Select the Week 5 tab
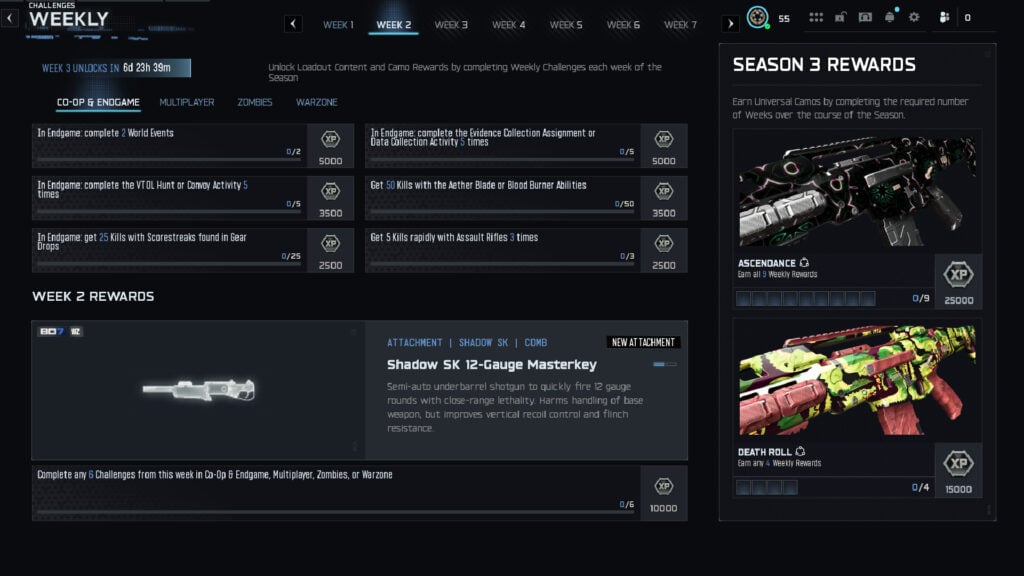The image size is (1024, 576). point(566,24)
